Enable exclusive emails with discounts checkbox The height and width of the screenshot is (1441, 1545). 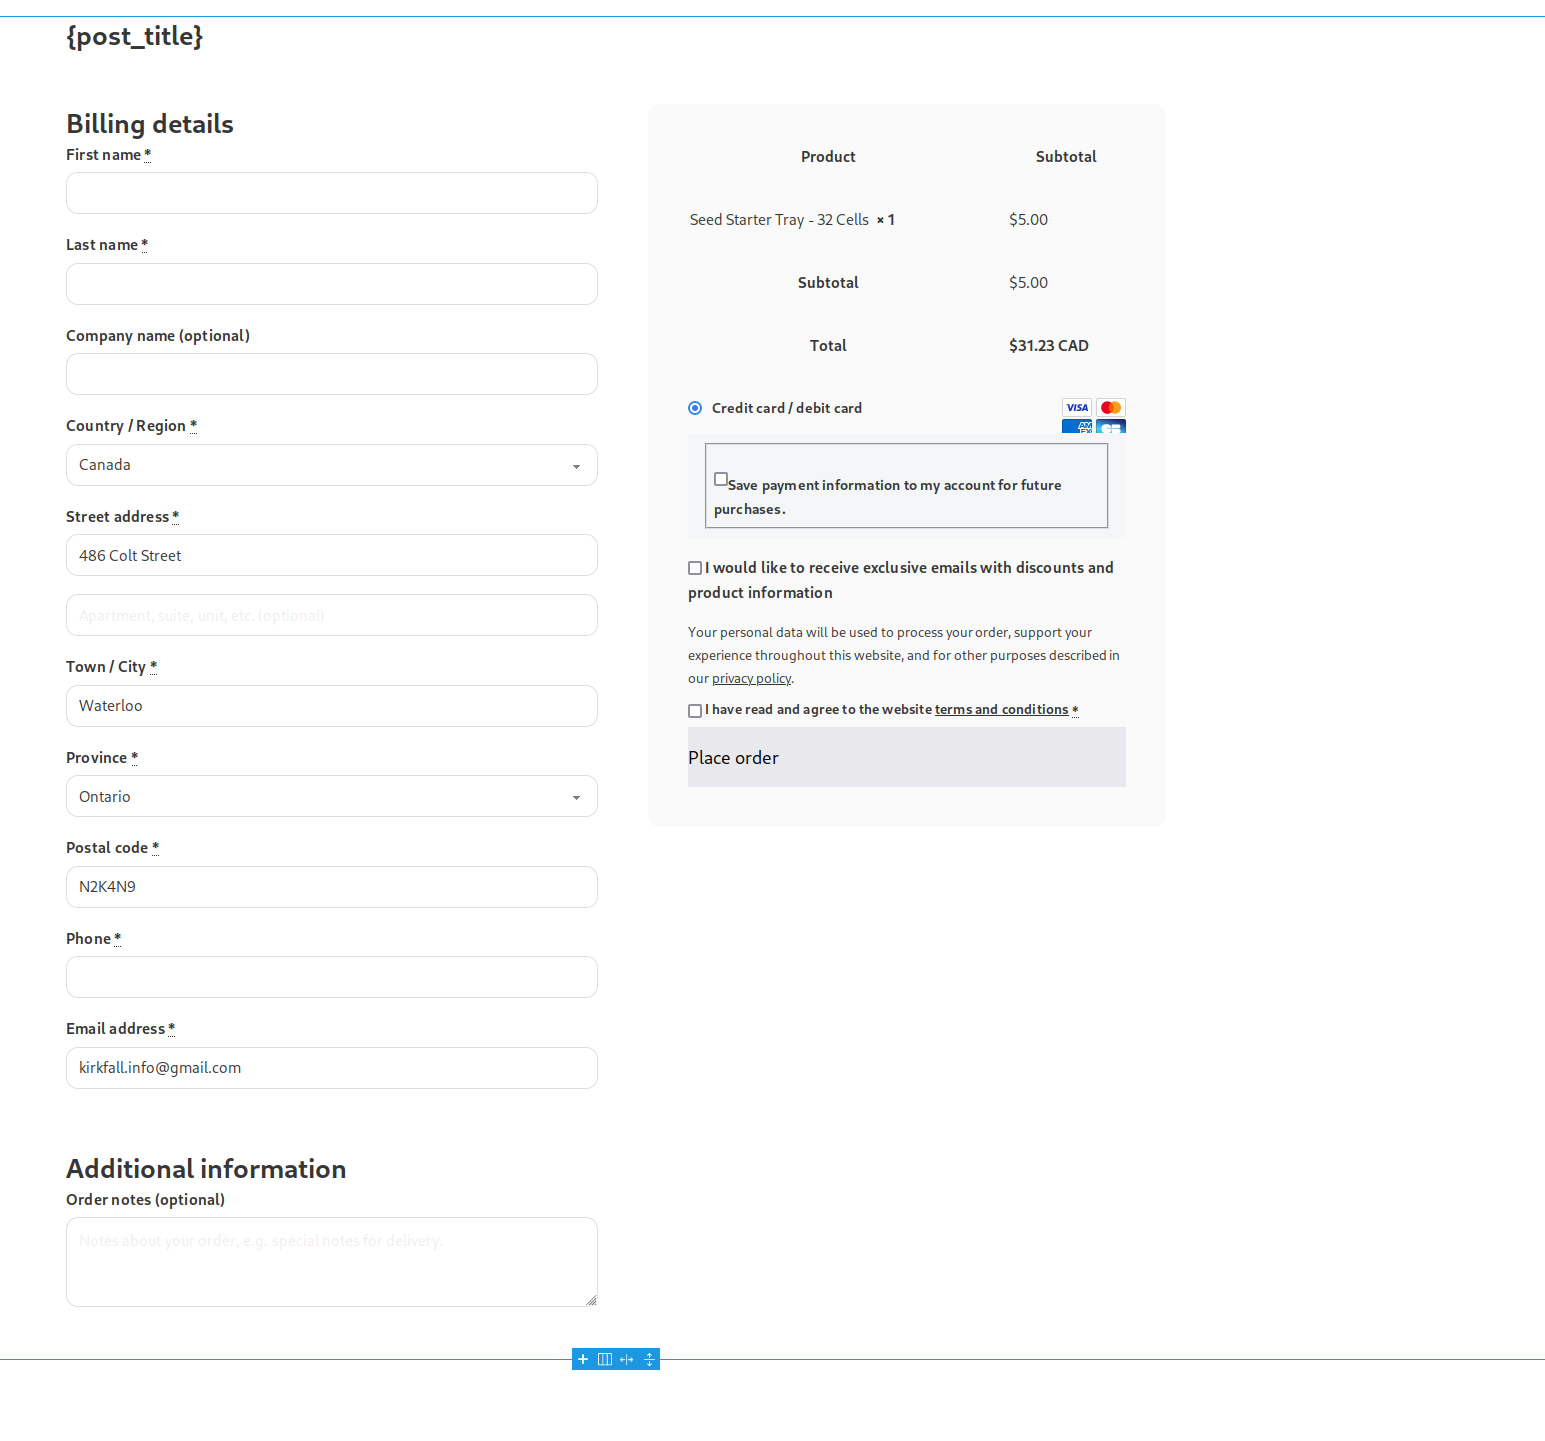coord(695,568)
